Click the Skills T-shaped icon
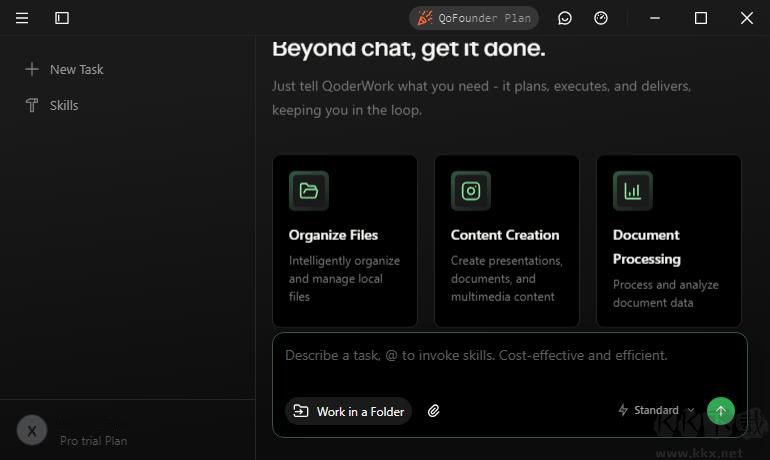Viewport: 770px width, 460px height. click(32, 105)
